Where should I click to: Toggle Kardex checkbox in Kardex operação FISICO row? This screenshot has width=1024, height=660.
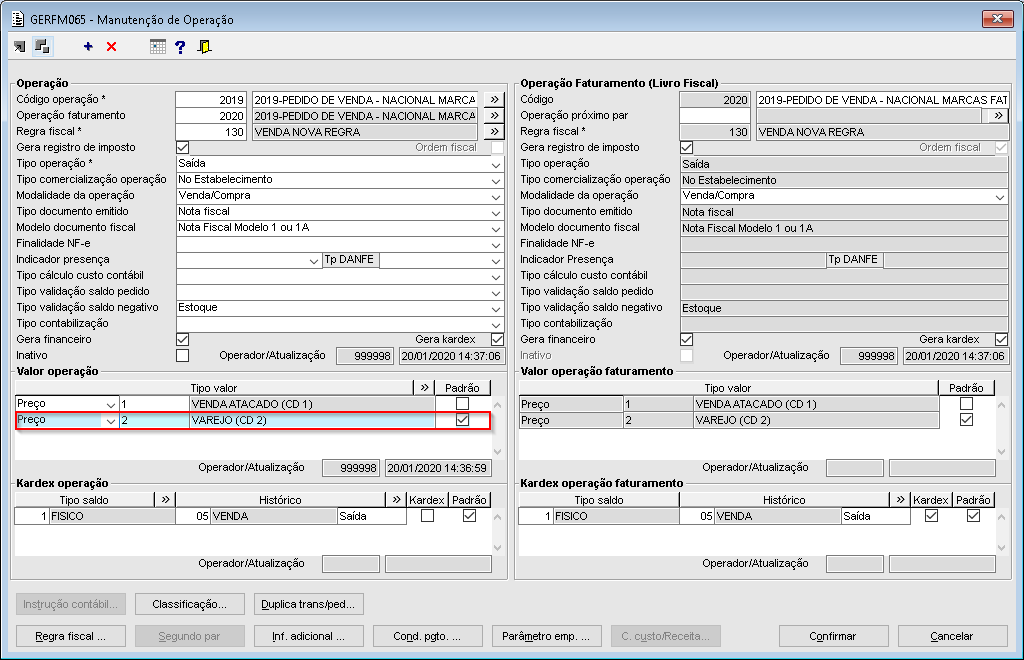pos(428,516)
